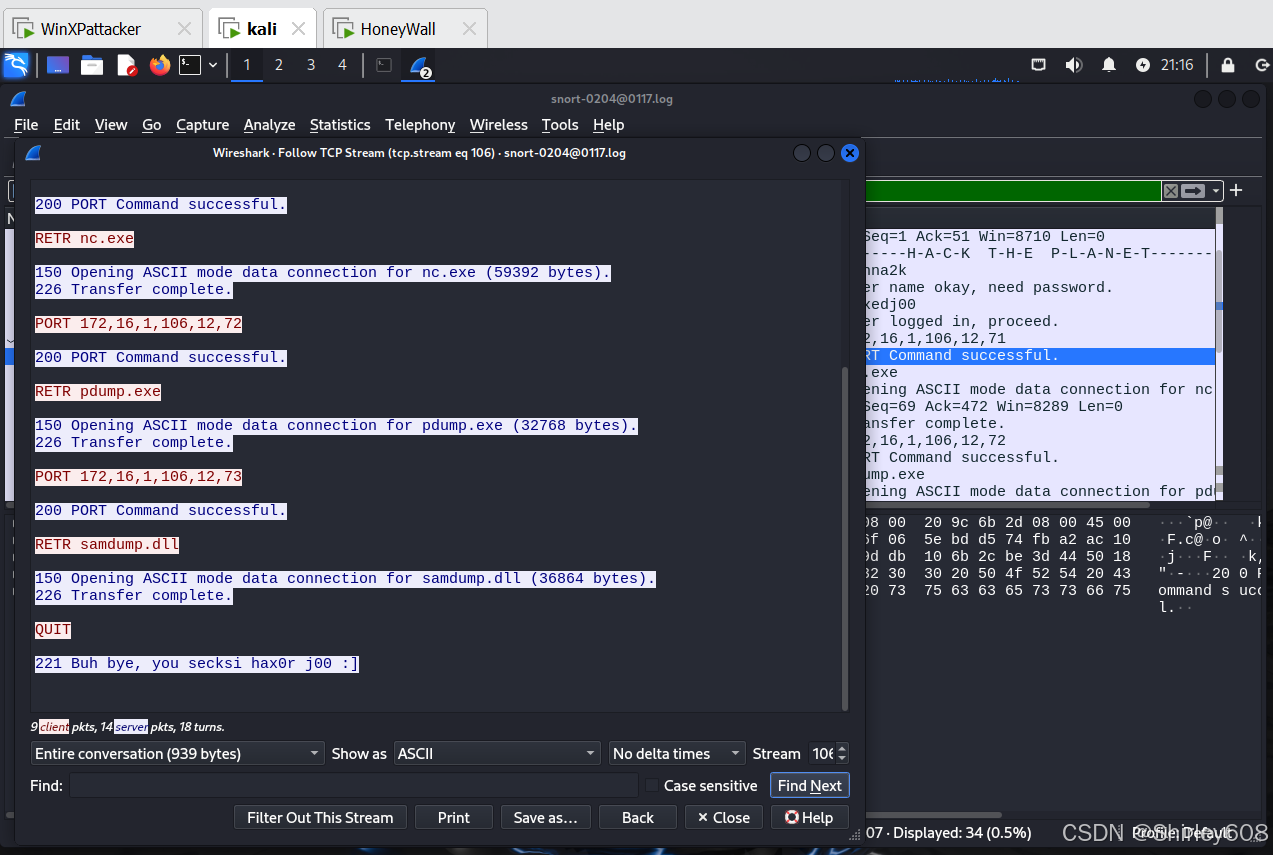
Task: Click the Find text input field
Action: pos(353,785)
